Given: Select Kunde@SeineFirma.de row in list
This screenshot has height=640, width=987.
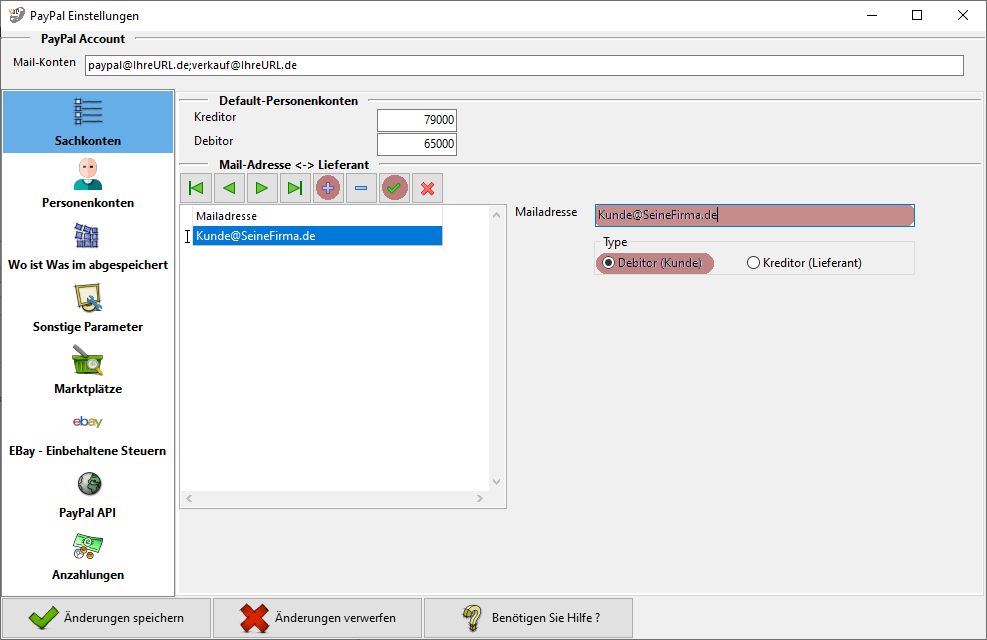Looking at the screenshot, I should click(317, 236).
